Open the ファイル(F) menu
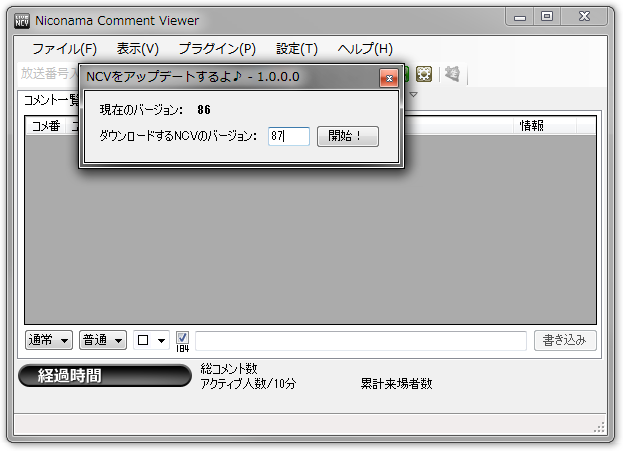 (x=64, y=49)
